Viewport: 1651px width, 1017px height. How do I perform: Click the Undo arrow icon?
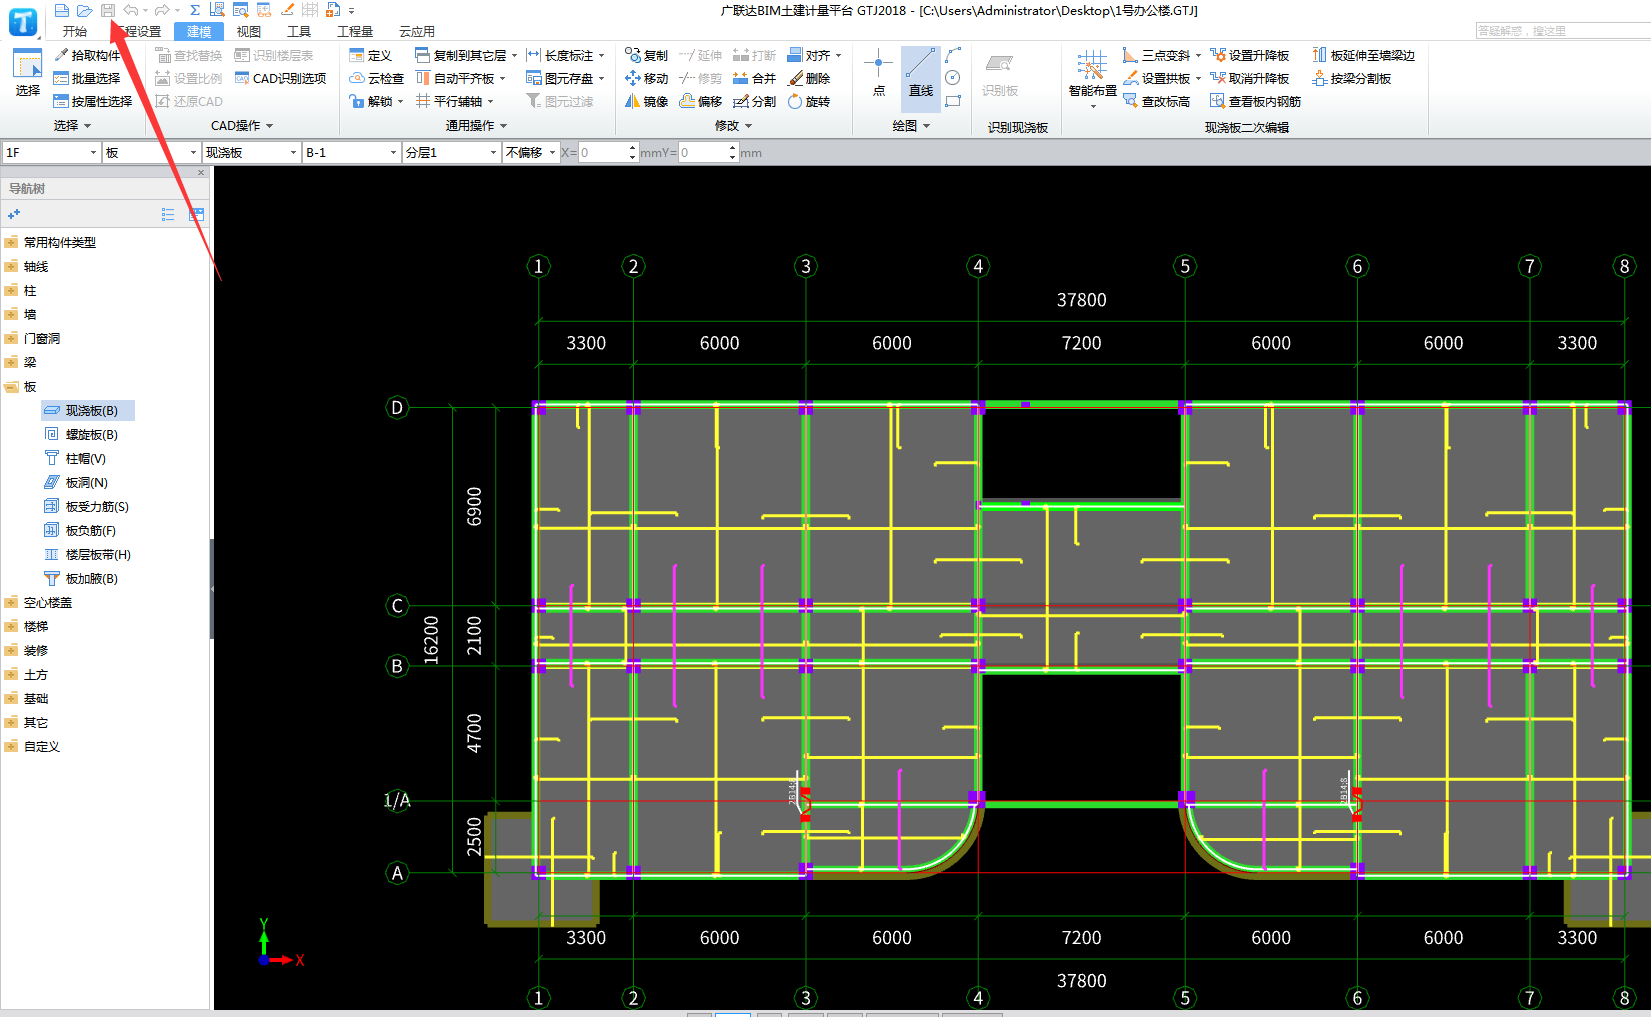pyautogui.click(x=131, y=10)
